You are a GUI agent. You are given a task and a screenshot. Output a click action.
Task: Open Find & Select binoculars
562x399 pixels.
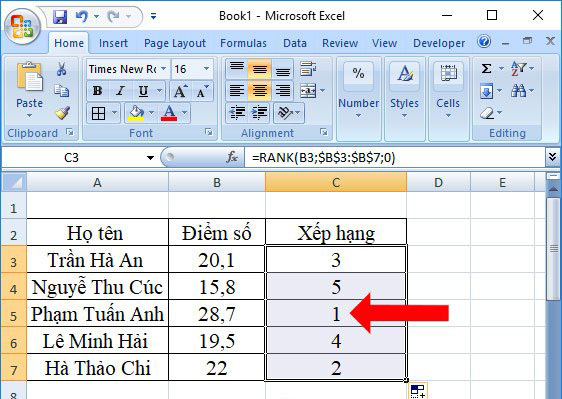coord(522,91)
